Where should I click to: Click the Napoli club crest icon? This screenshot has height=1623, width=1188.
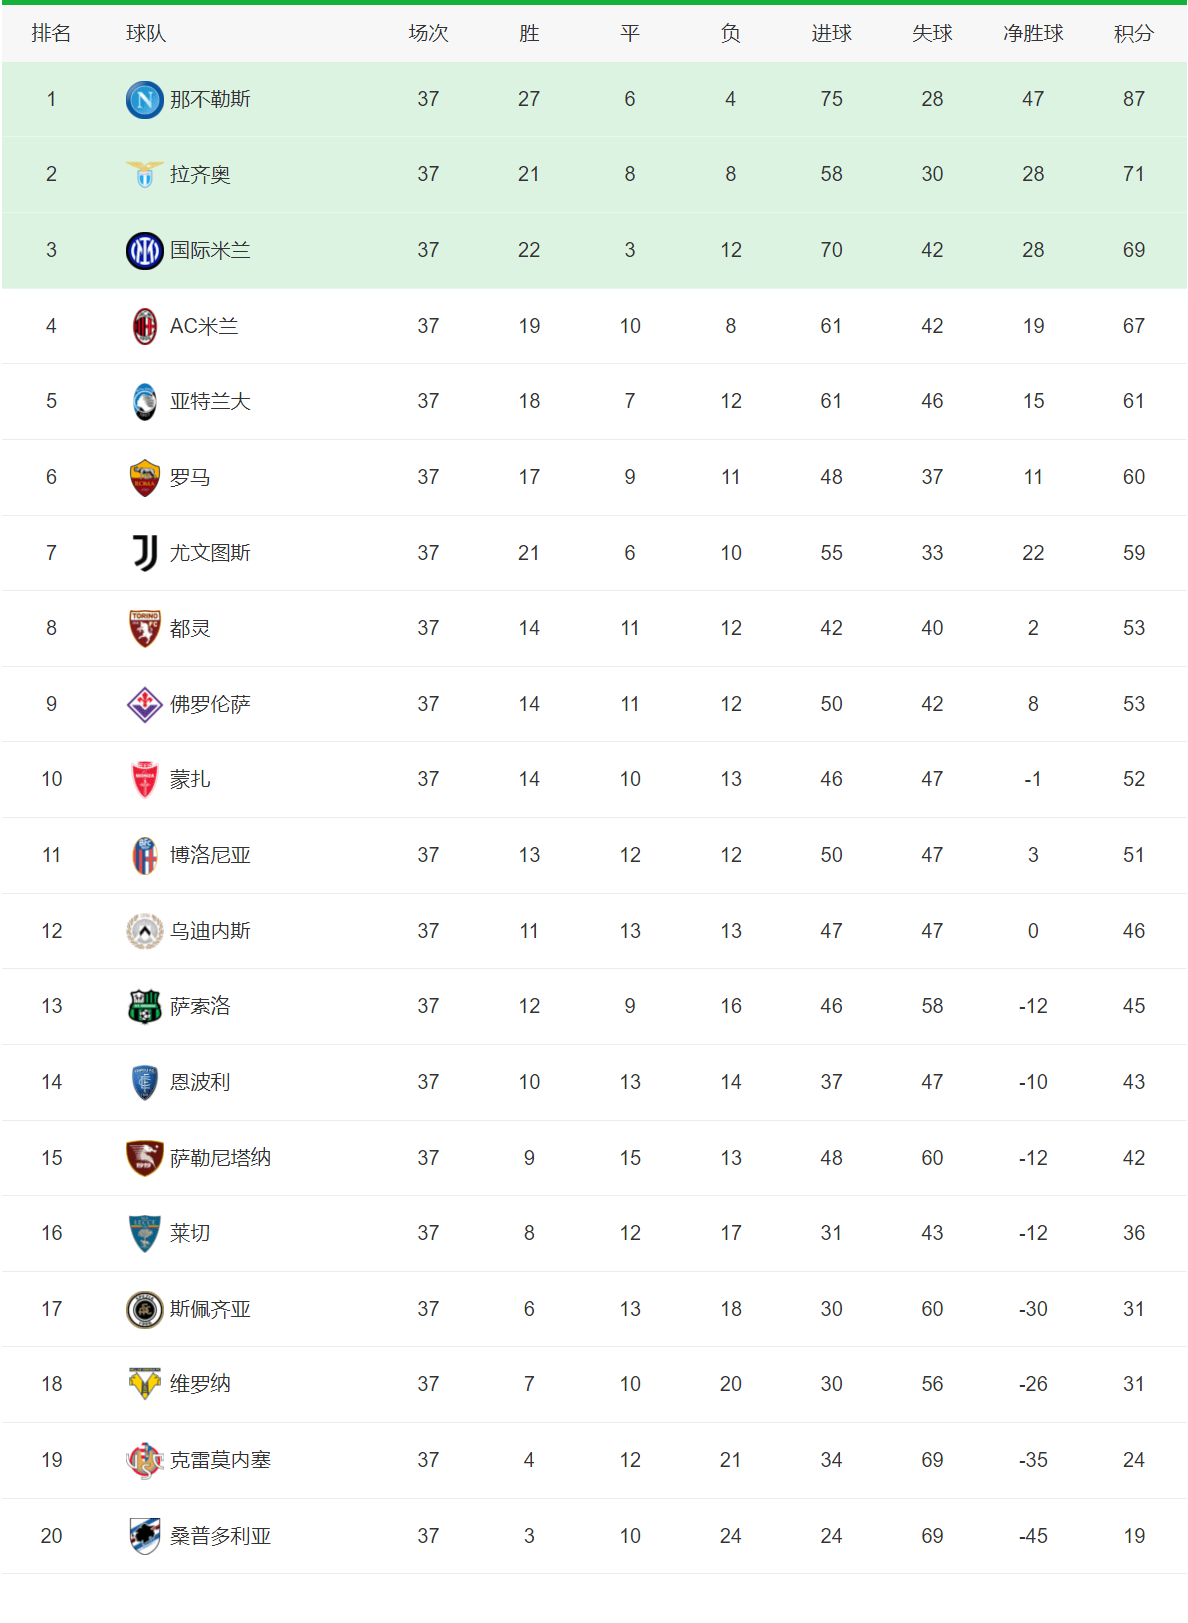[x=144, y=99]
